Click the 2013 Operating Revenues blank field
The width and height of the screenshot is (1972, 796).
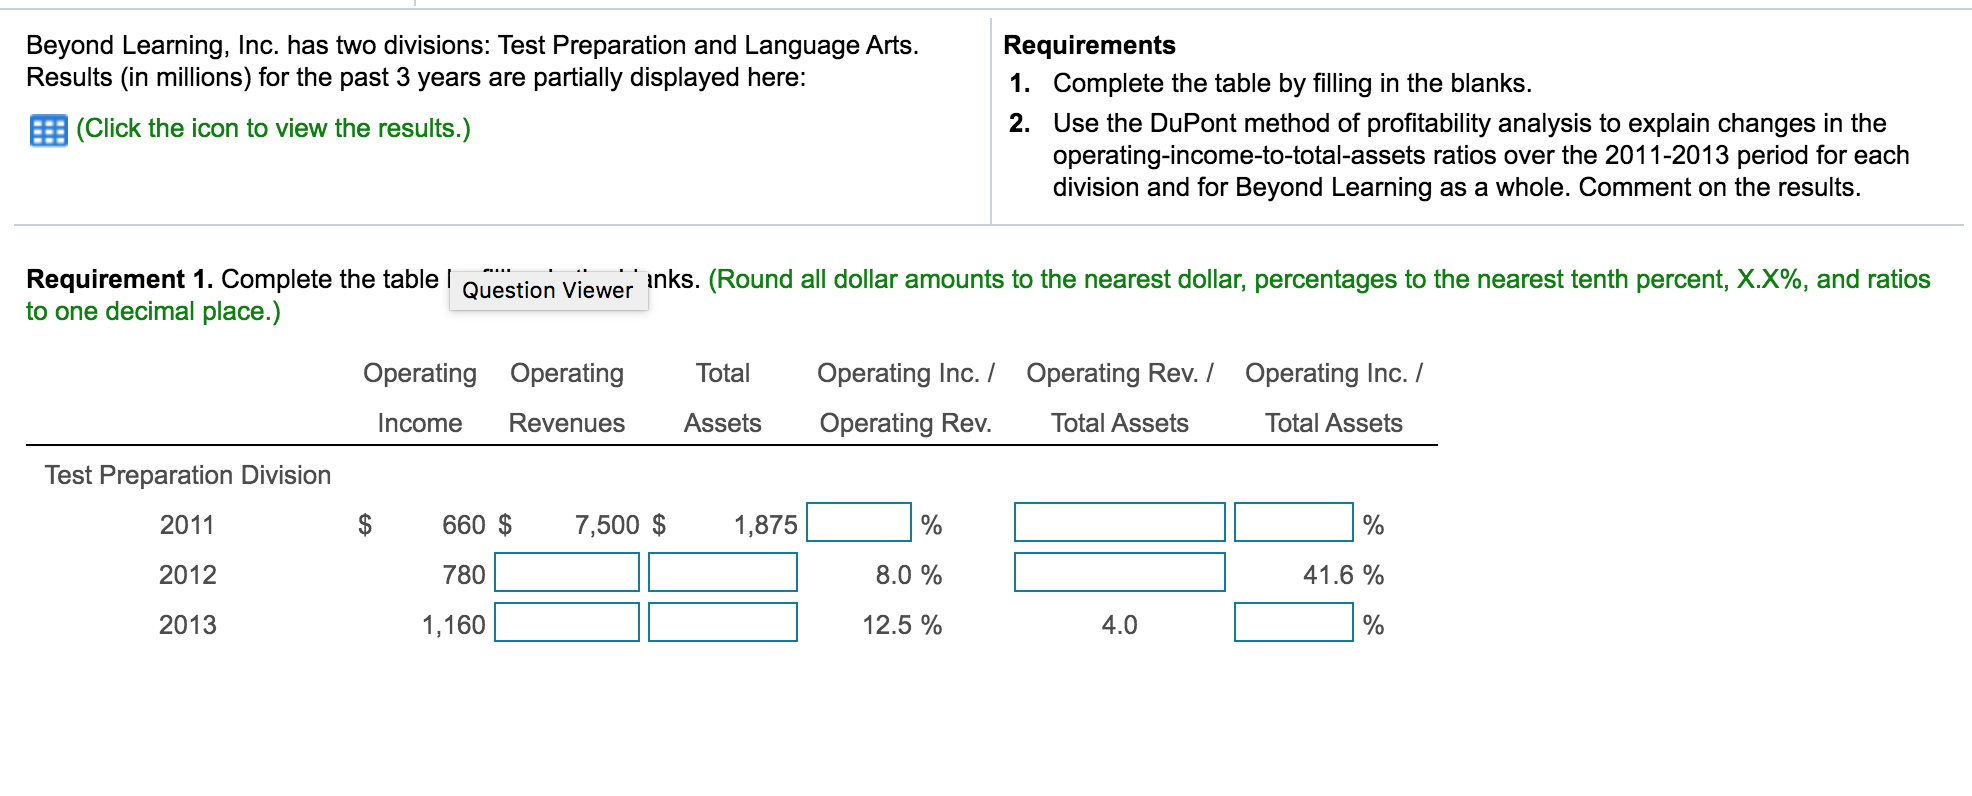pyautogui.click(x=568, y=624)
